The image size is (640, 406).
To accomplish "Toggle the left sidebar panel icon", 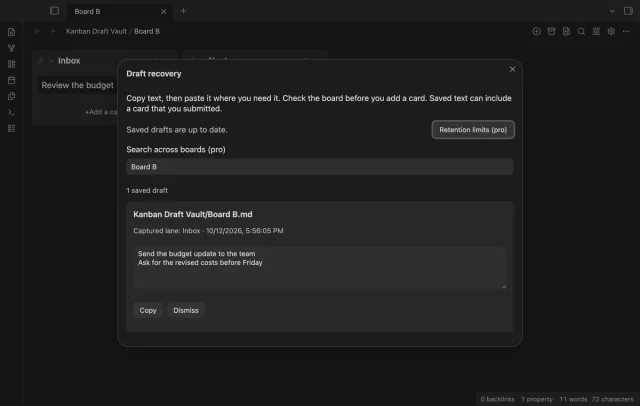I will click(54, 11).
